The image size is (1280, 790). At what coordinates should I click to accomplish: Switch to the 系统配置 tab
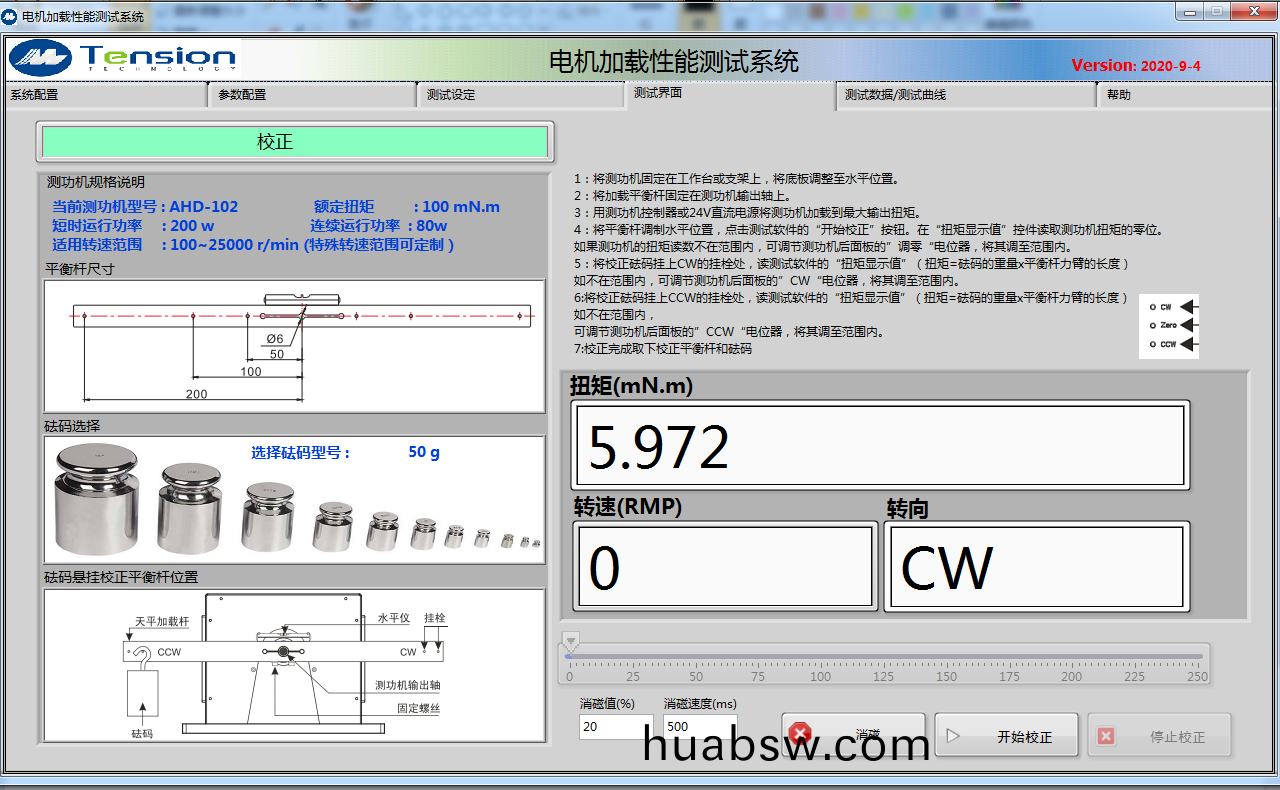(105, 95)
